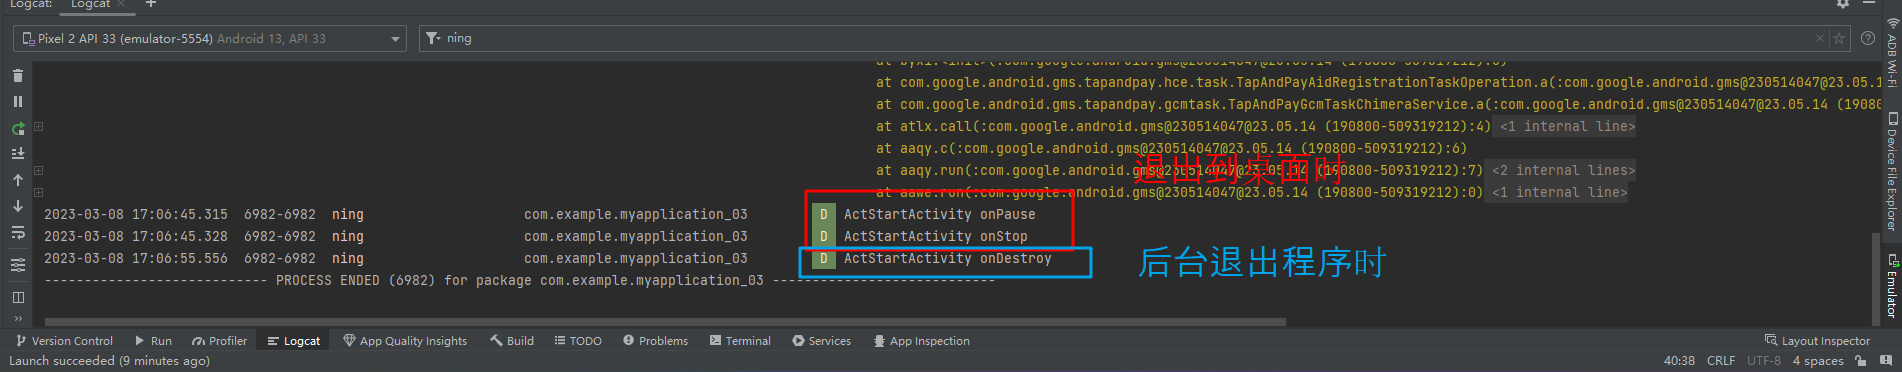Change line separator CRLF

point(1721,361)
